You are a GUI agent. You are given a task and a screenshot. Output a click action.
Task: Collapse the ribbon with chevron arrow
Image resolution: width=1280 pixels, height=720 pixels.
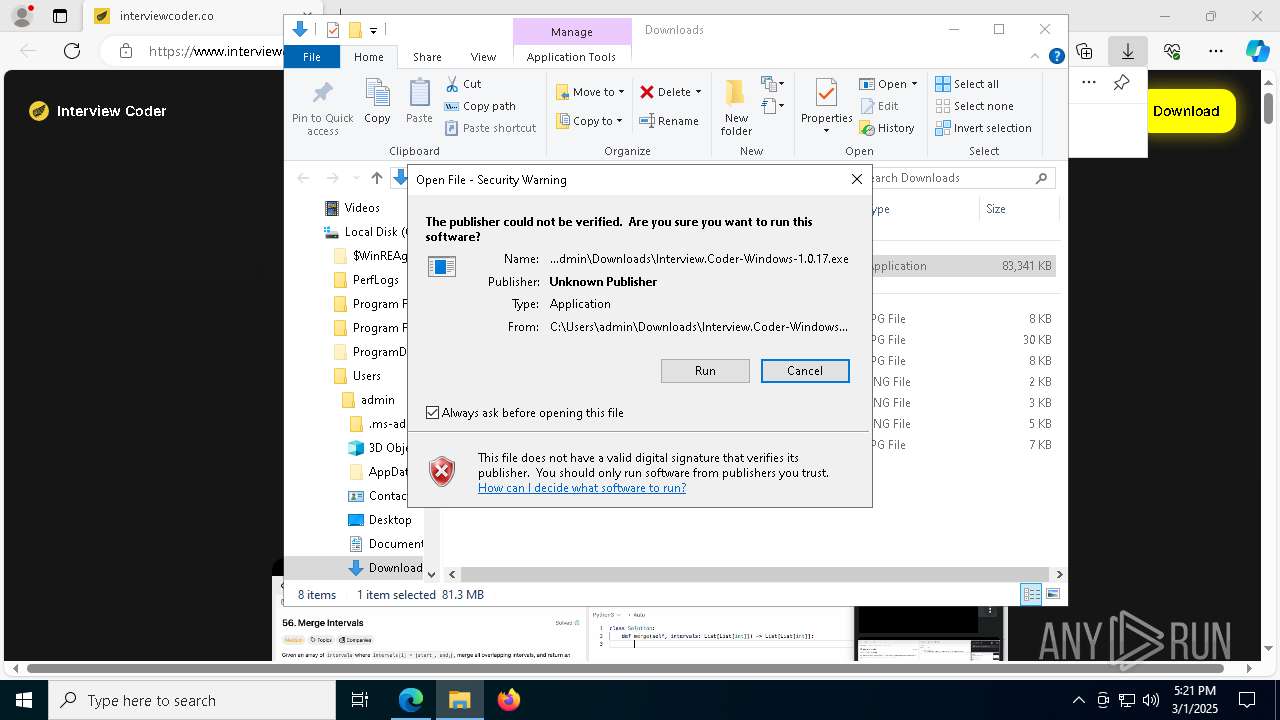click(x=1036, y=57)
